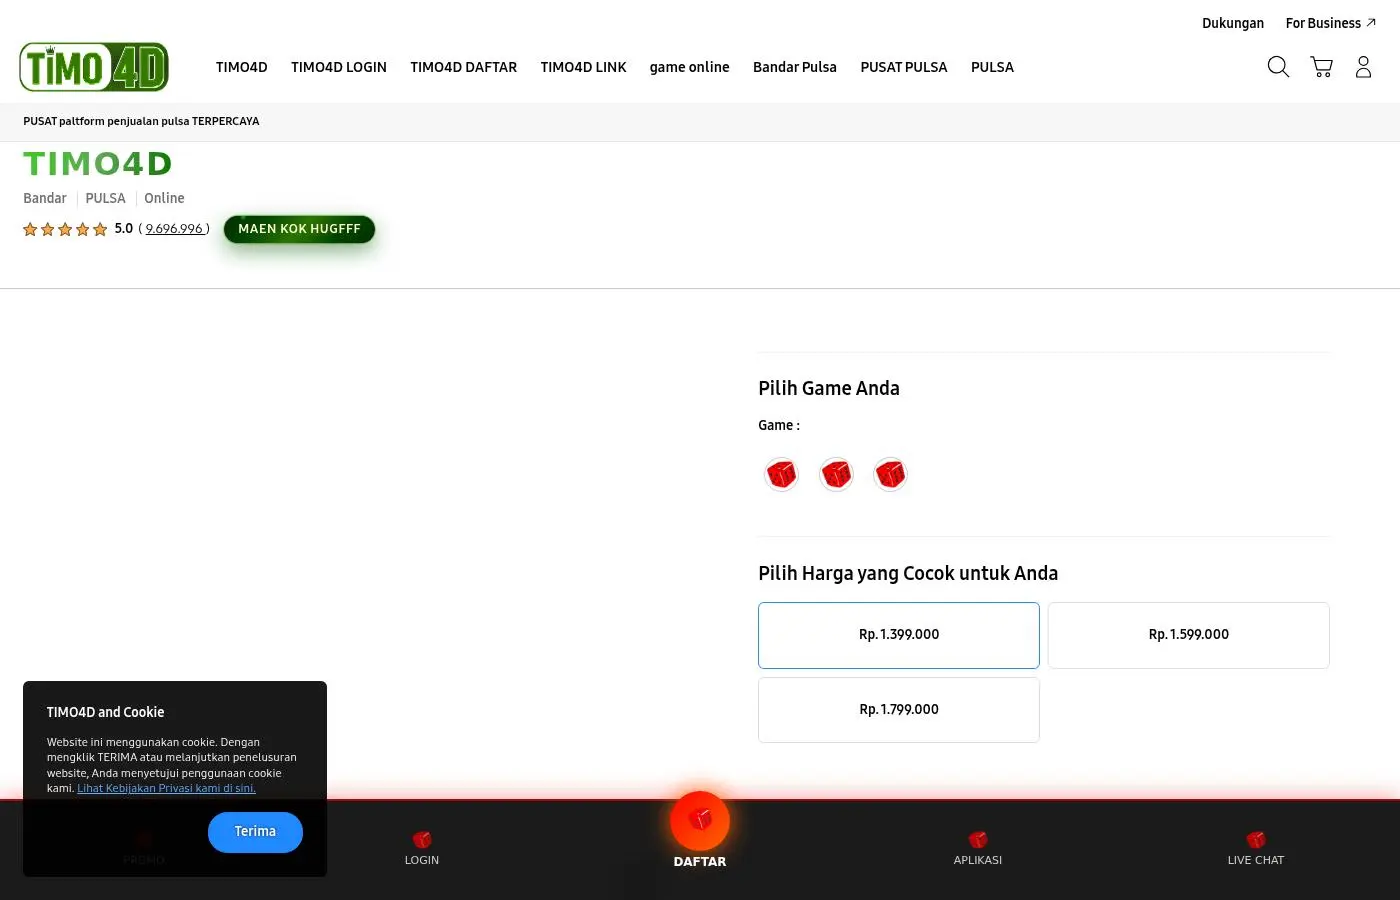The height and width of the screenshot is (900, 1400).
Task: Click the Pilih Game Anda heading
Action: pos(829,388)
